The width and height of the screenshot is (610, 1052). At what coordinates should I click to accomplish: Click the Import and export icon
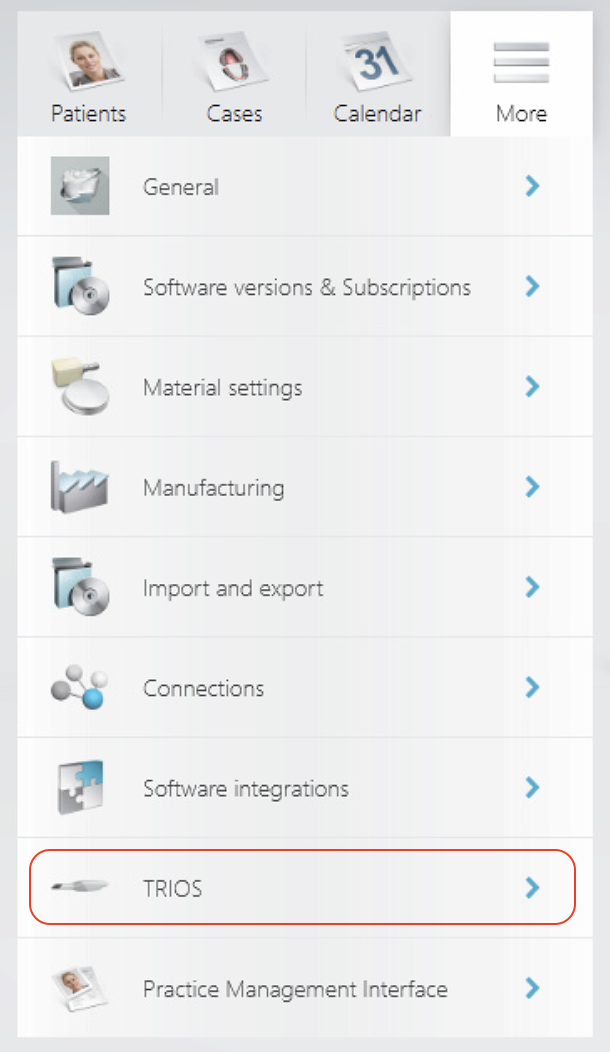(80, 587)
